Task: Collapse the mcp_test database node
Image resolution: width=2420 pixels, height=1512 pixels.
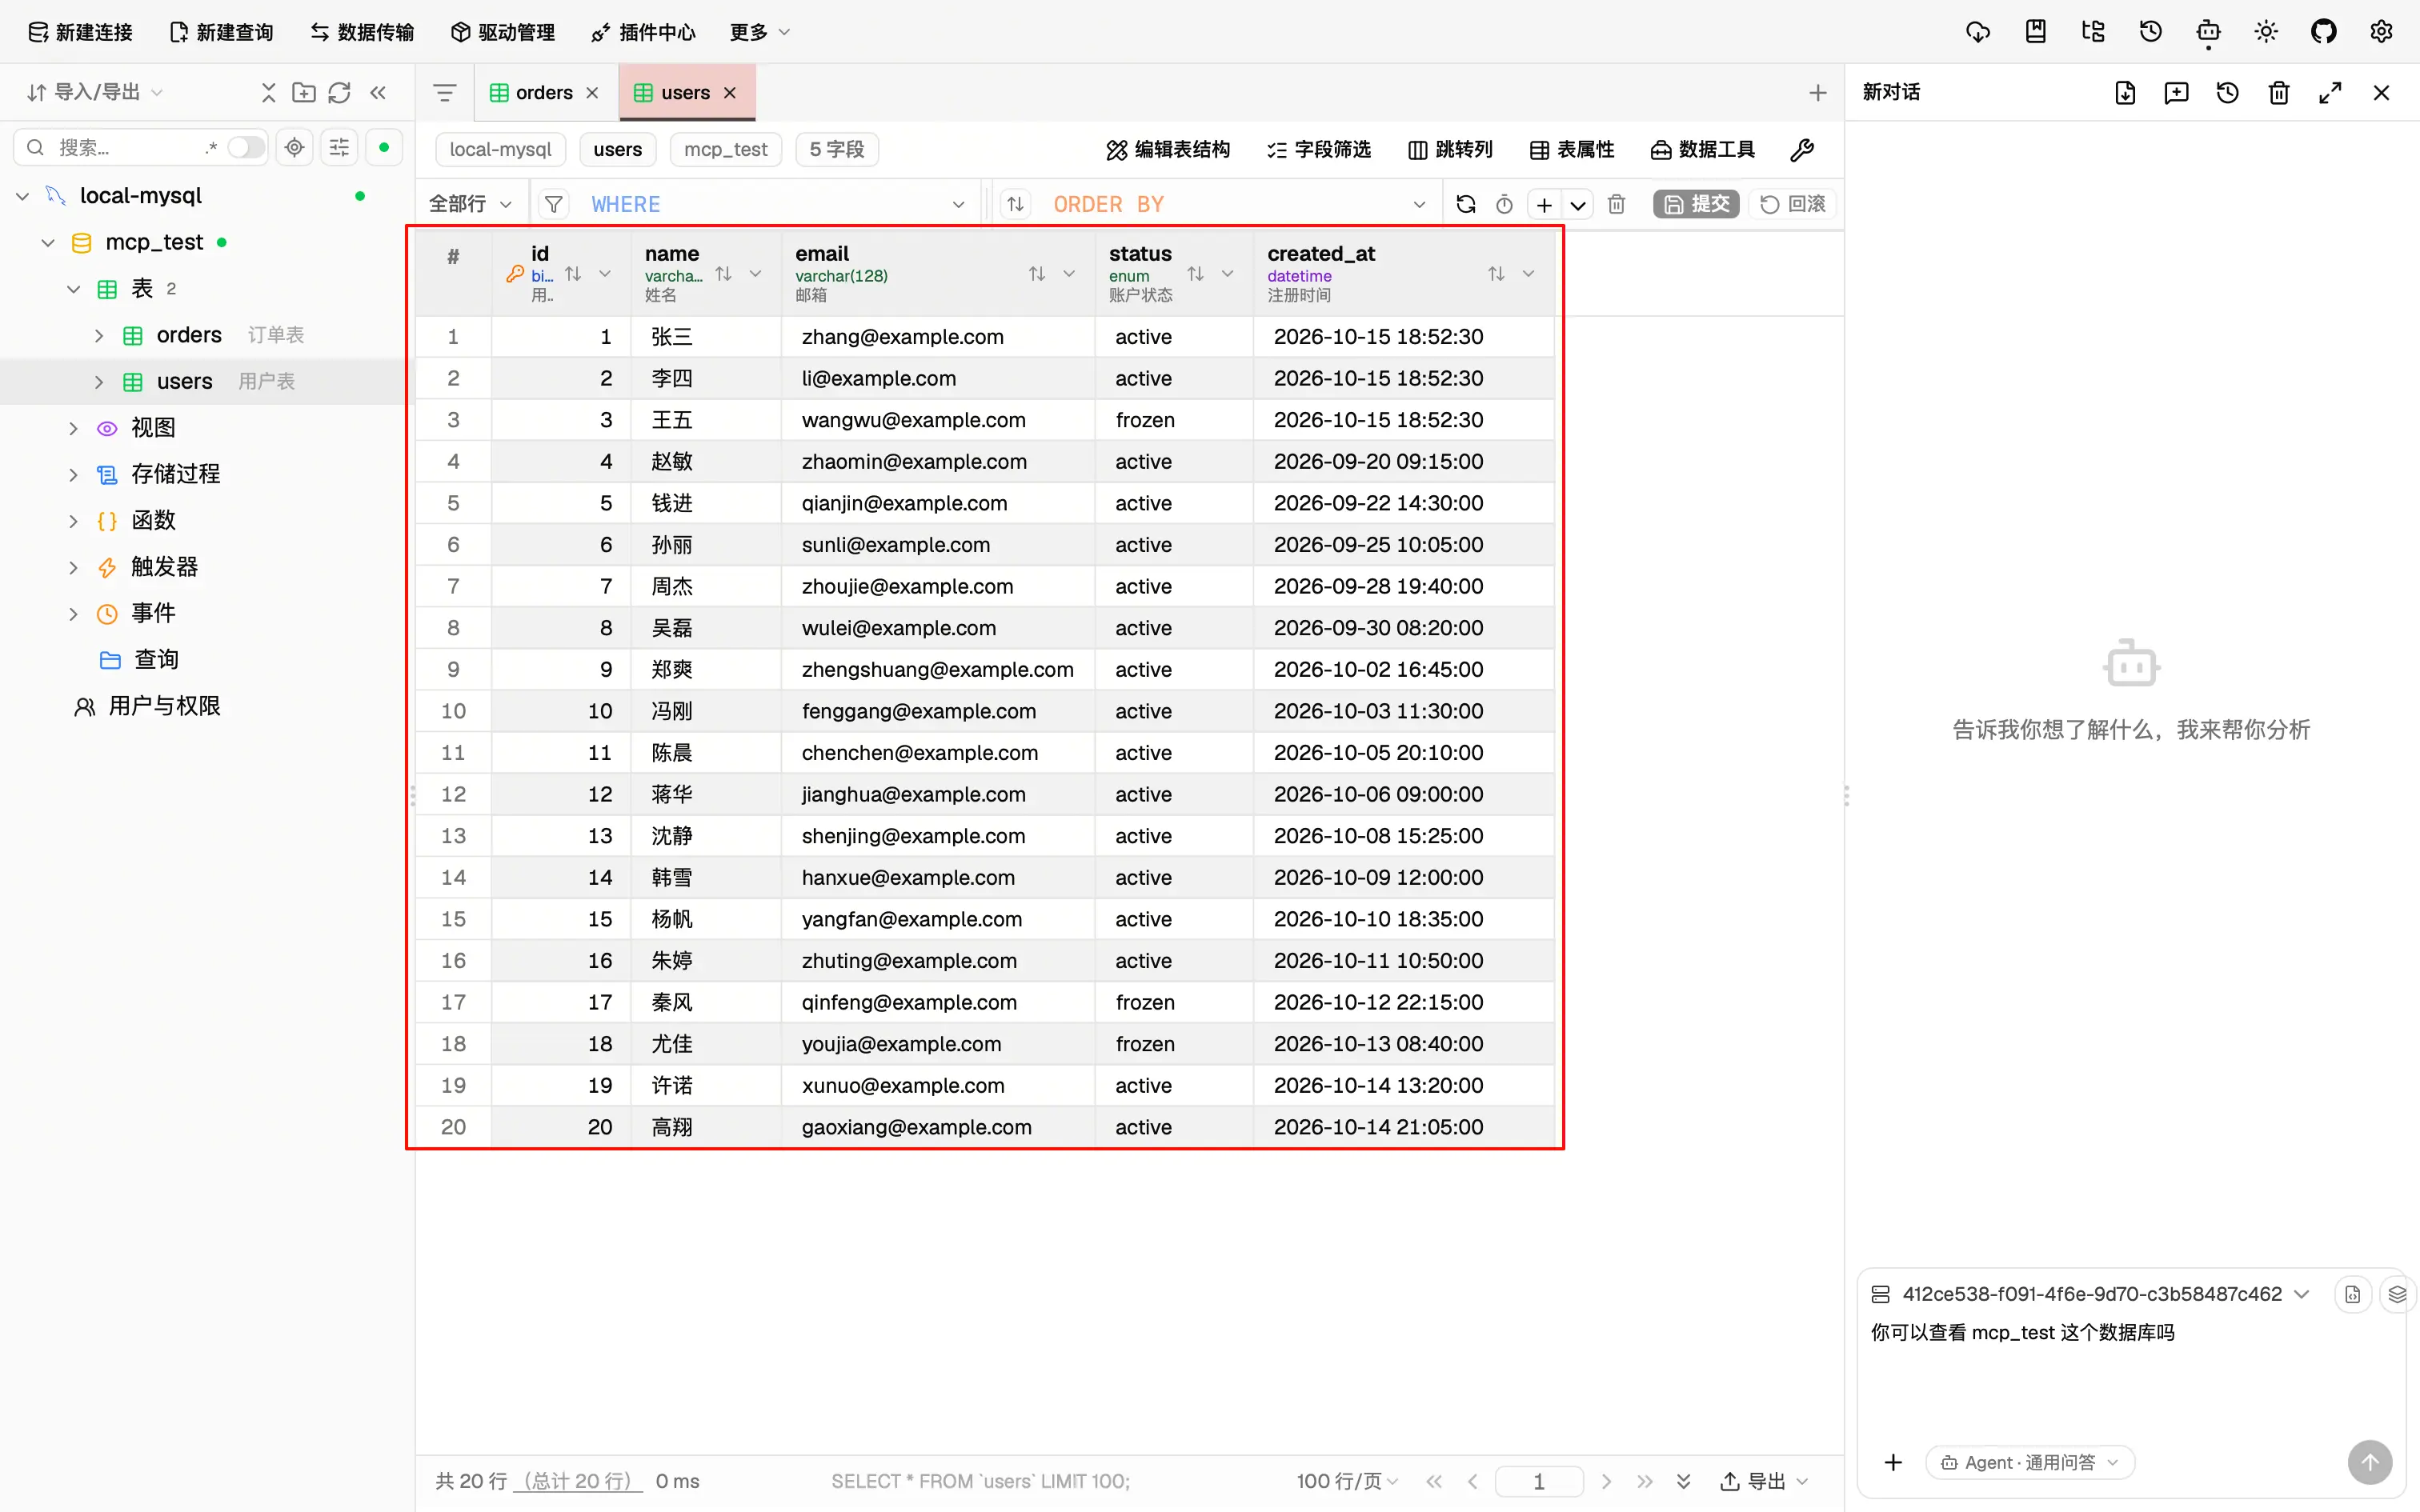Action: click(47, 242)
